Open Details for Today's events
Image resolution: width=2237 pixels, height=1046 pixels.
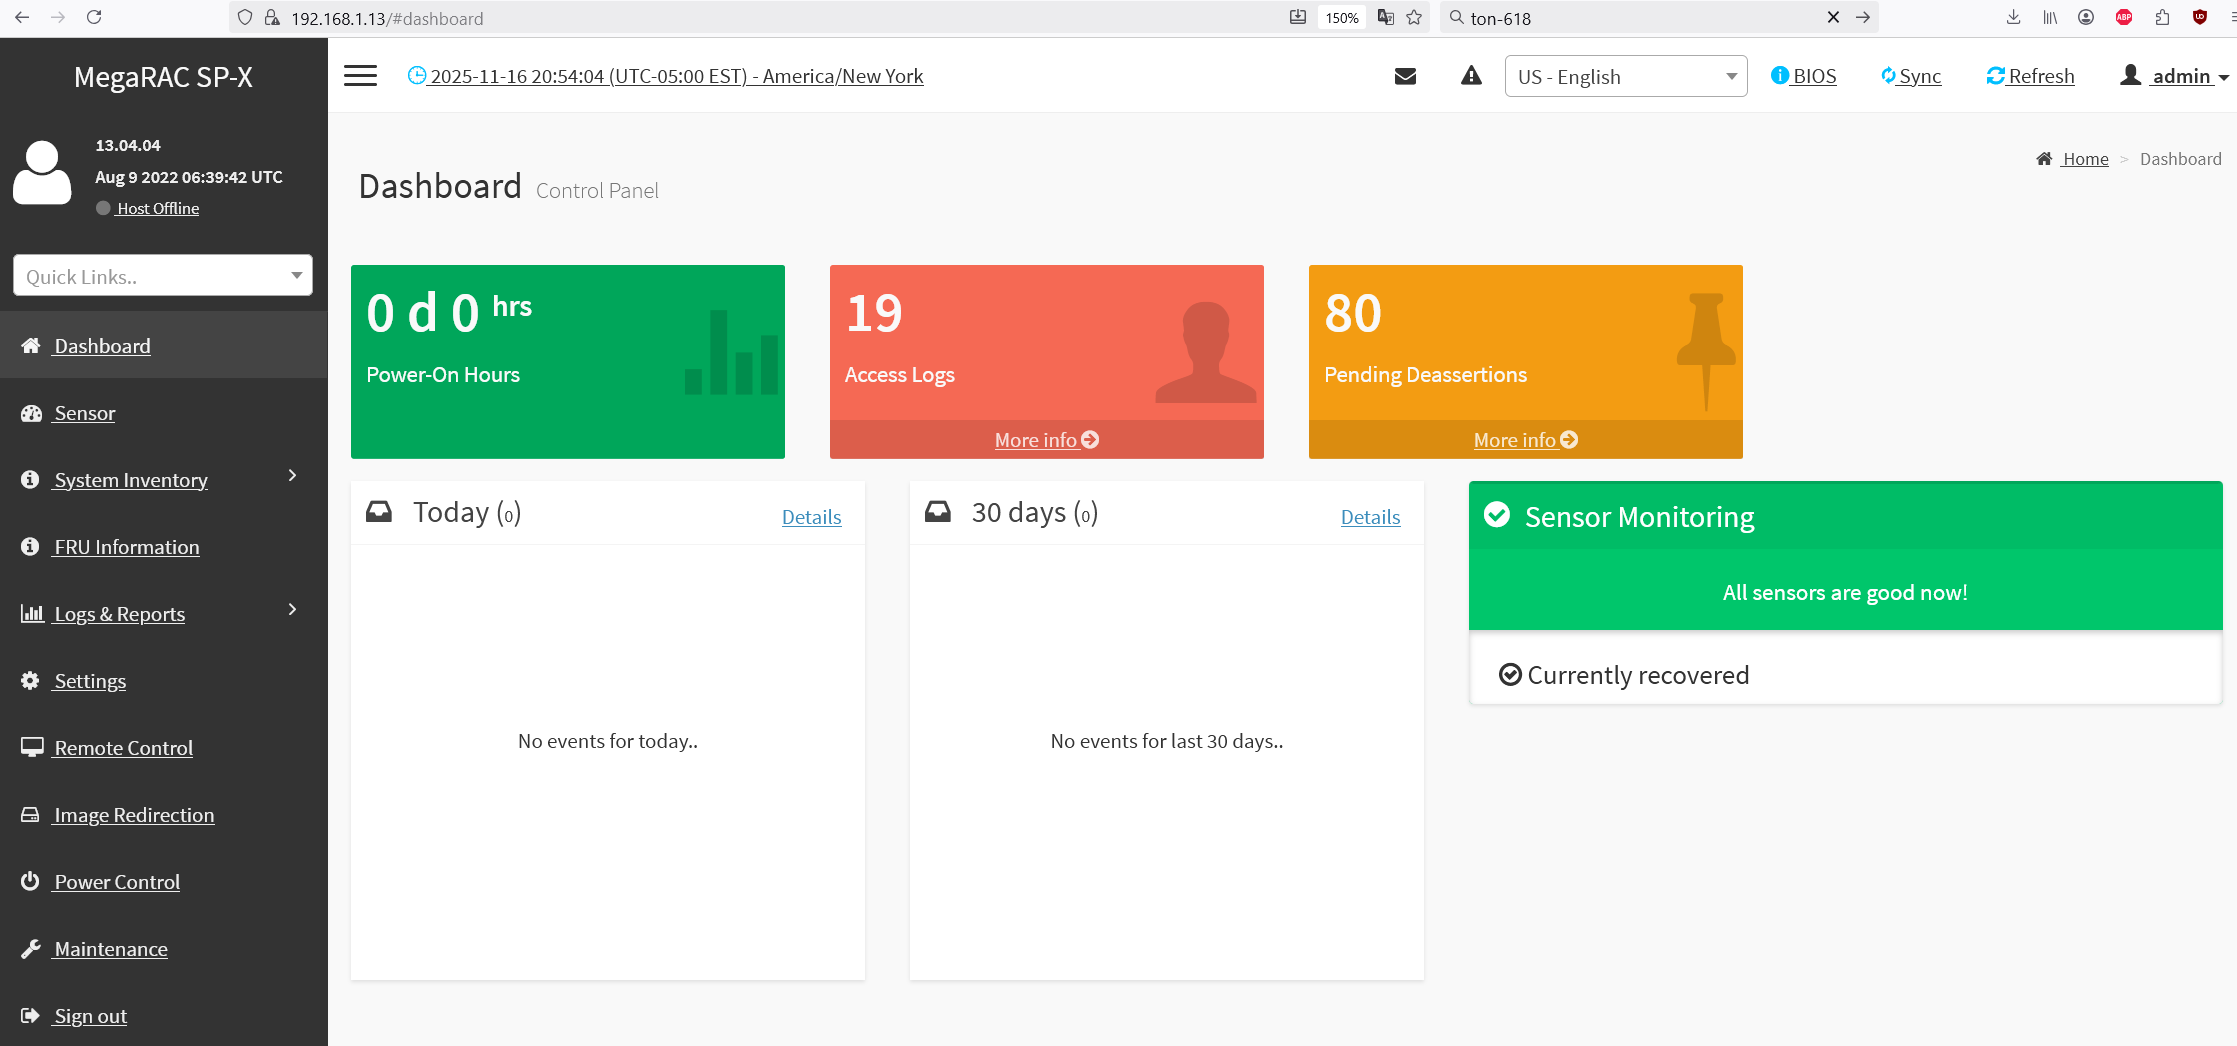[811, 517]
